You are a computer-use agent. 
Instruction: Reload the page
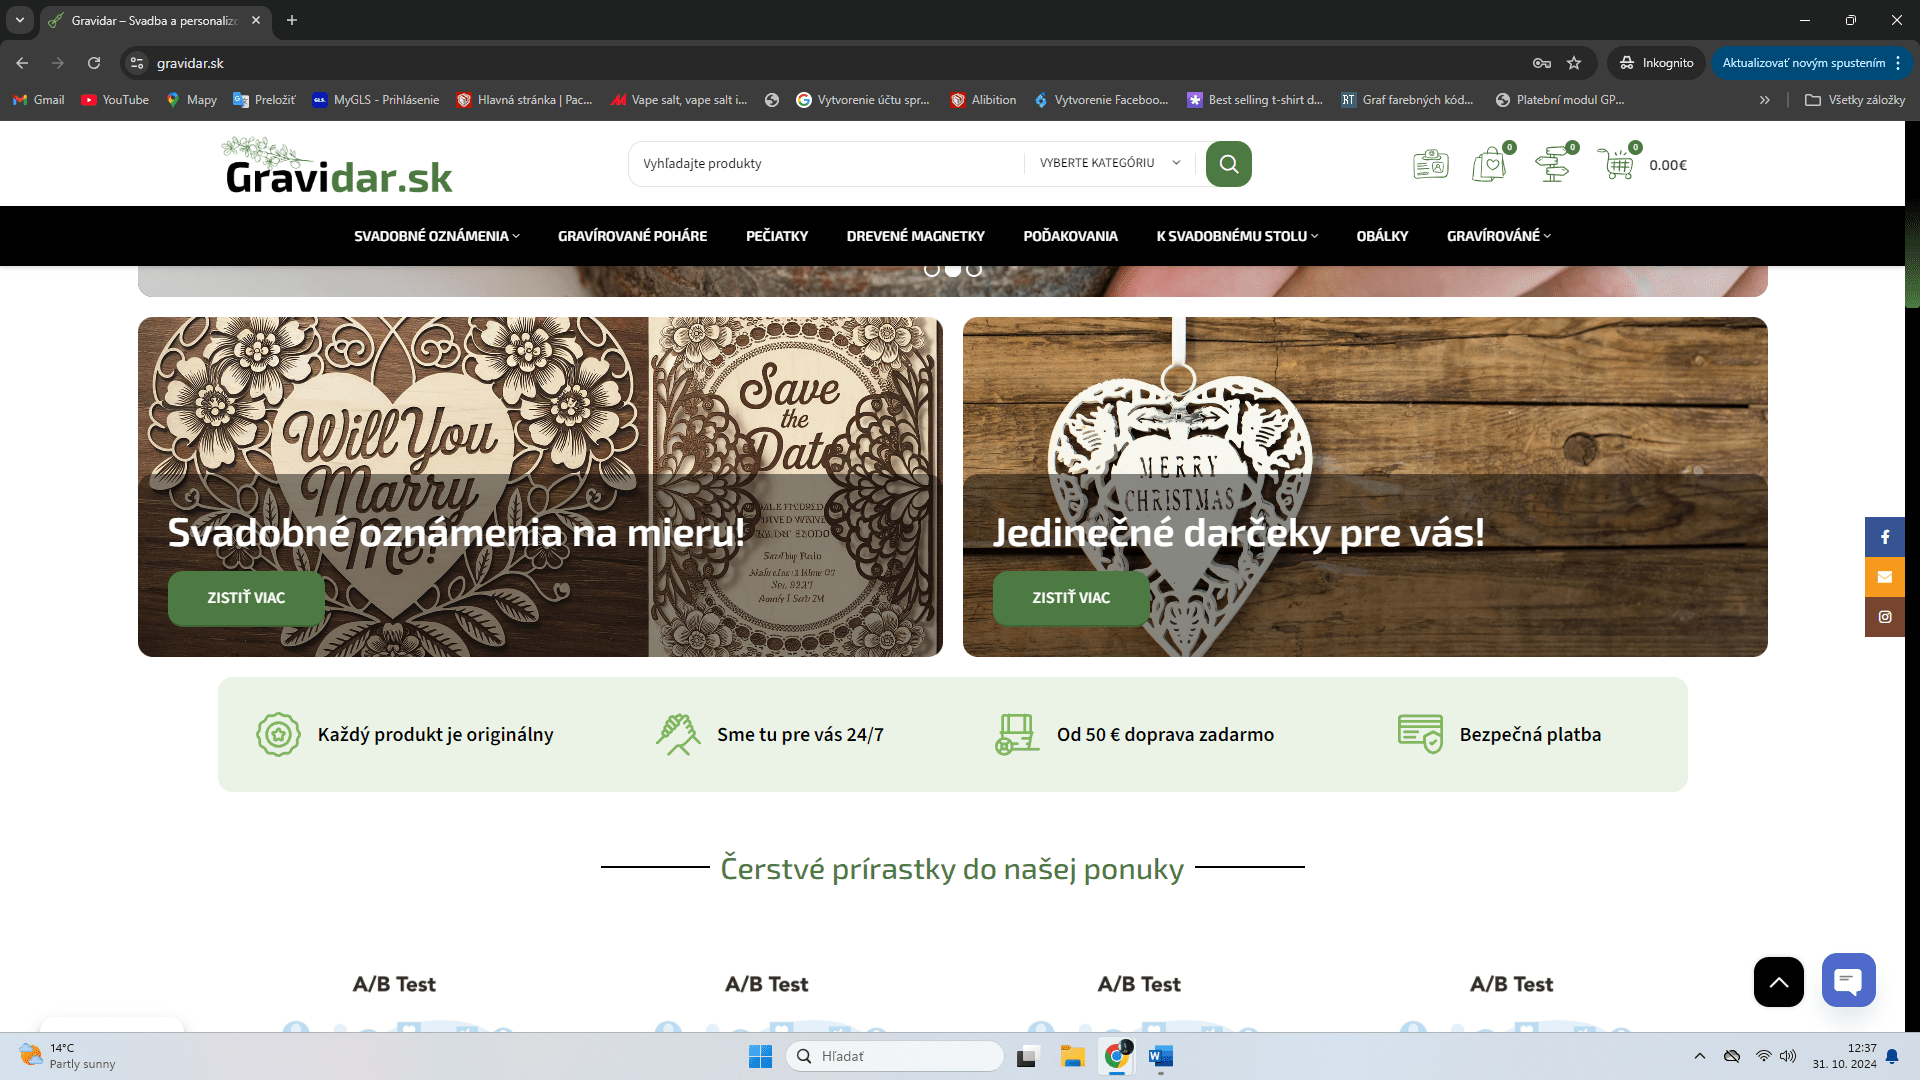click(x=94, y=63)
